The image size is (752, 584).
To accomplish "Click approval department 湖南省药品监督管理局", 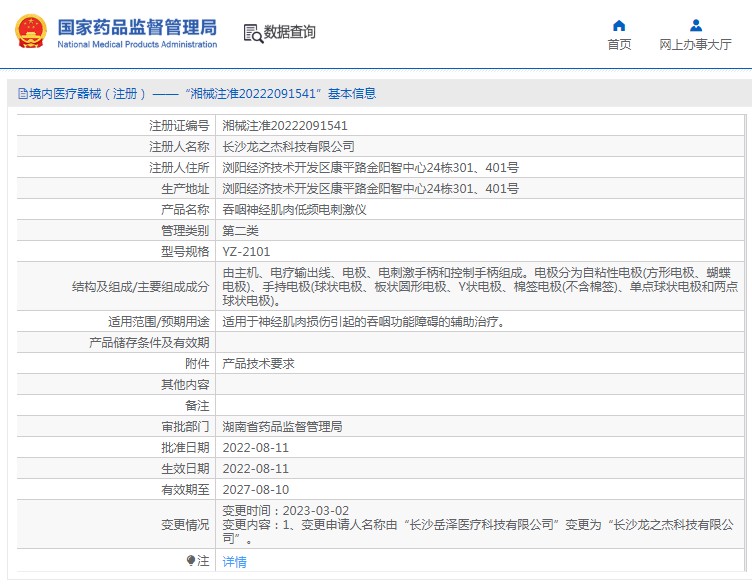I will 282,427.
